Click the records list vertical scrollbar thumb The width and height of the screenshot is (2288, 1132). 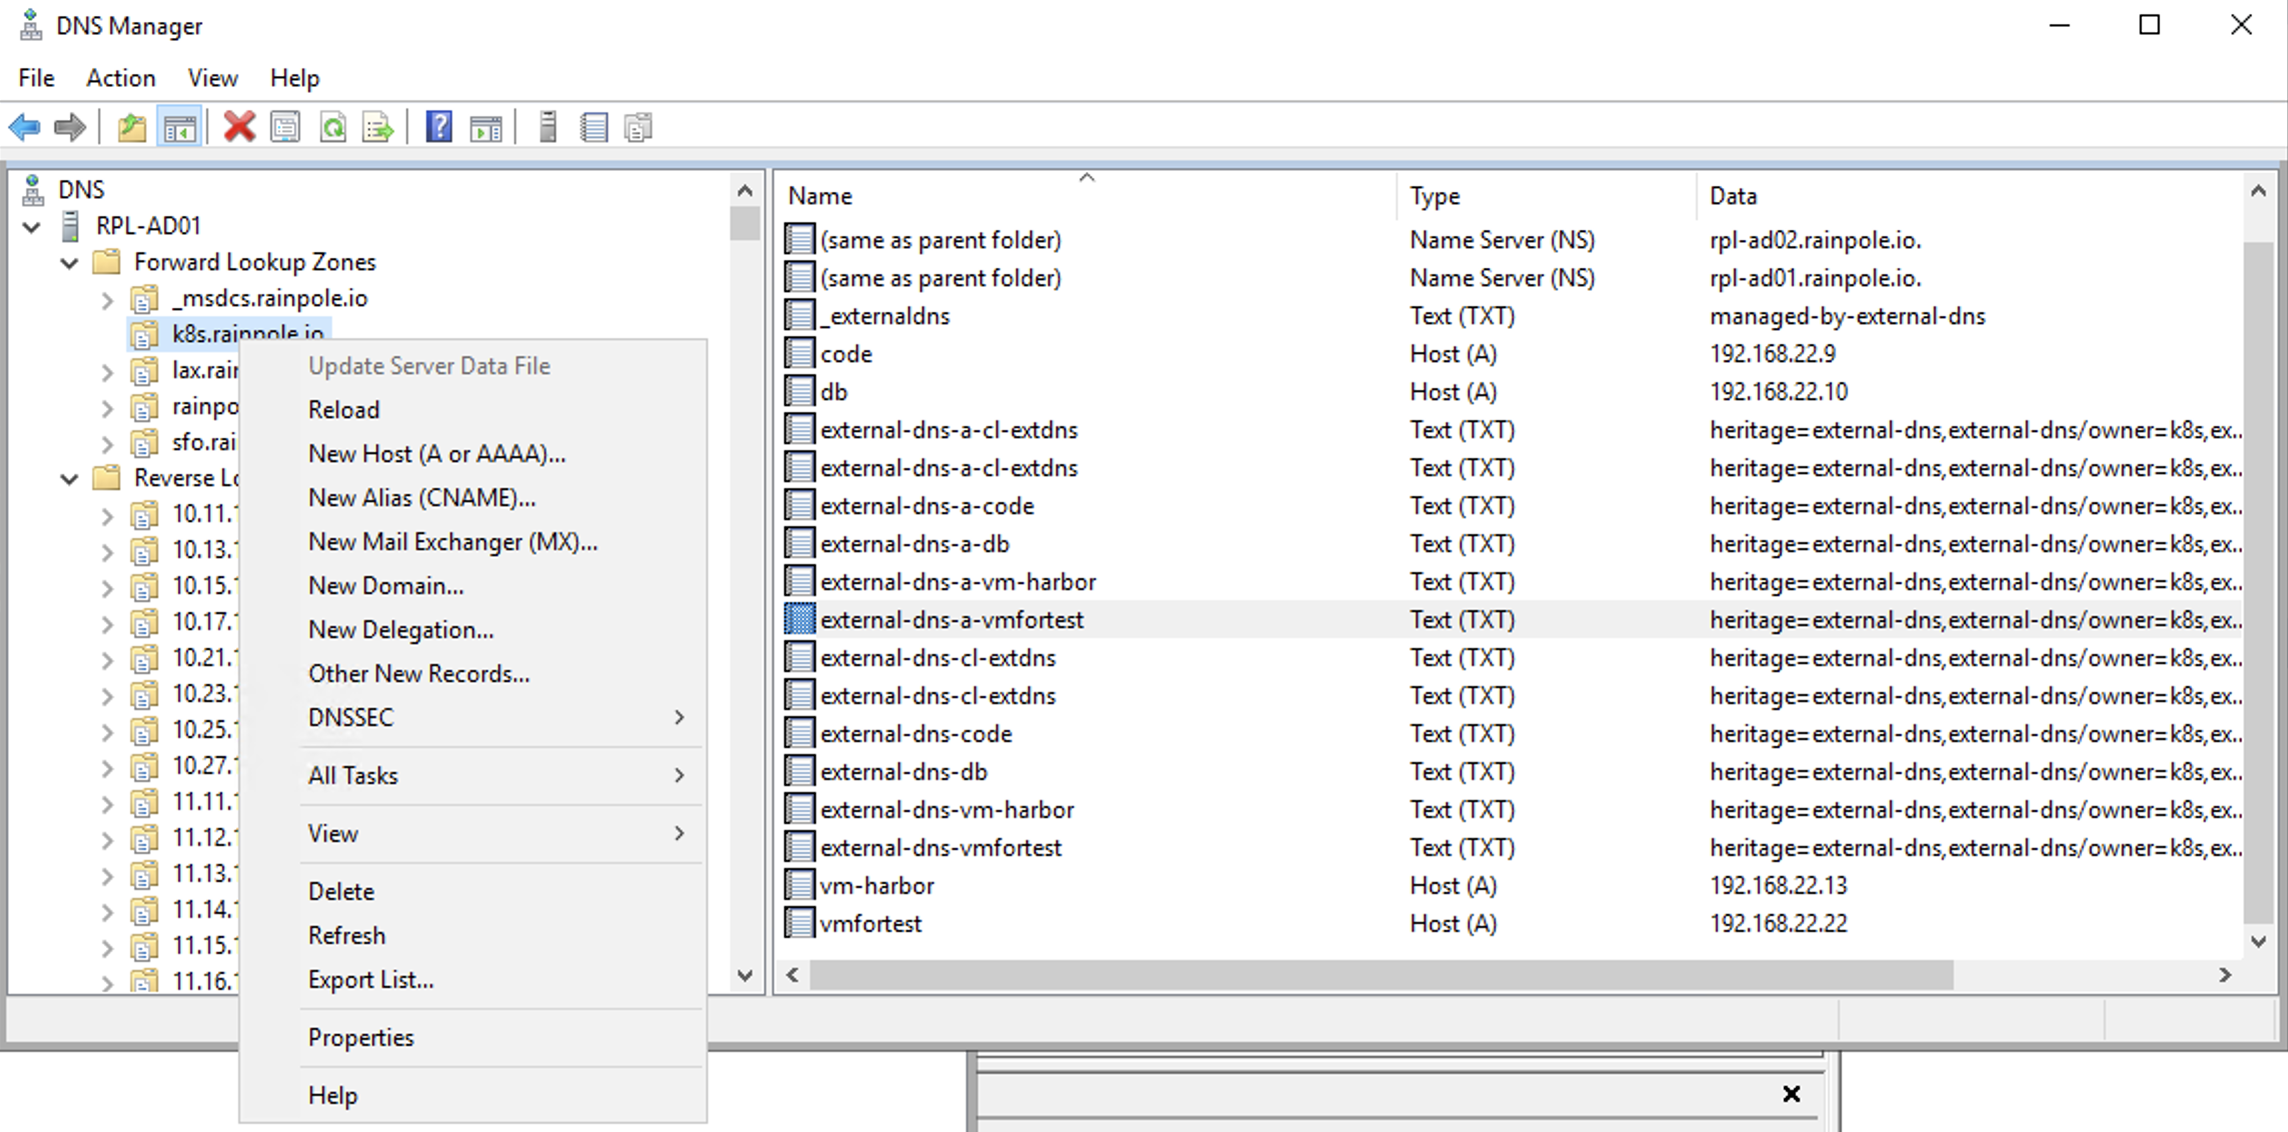click(x=2258, y=580)
